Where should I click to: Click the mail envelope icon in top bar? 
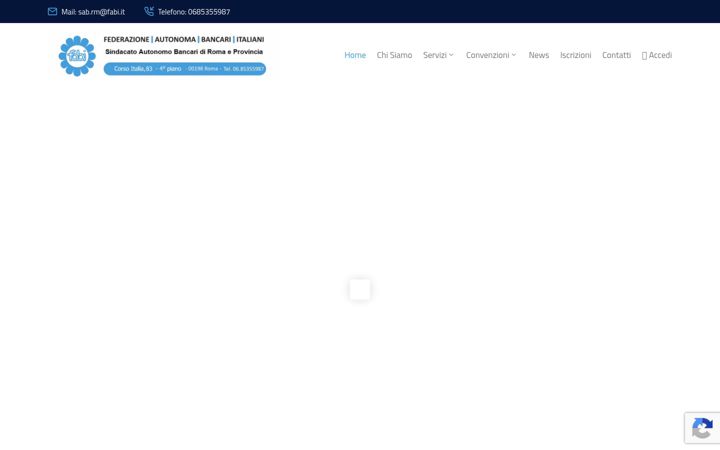[x=52, y=11]
